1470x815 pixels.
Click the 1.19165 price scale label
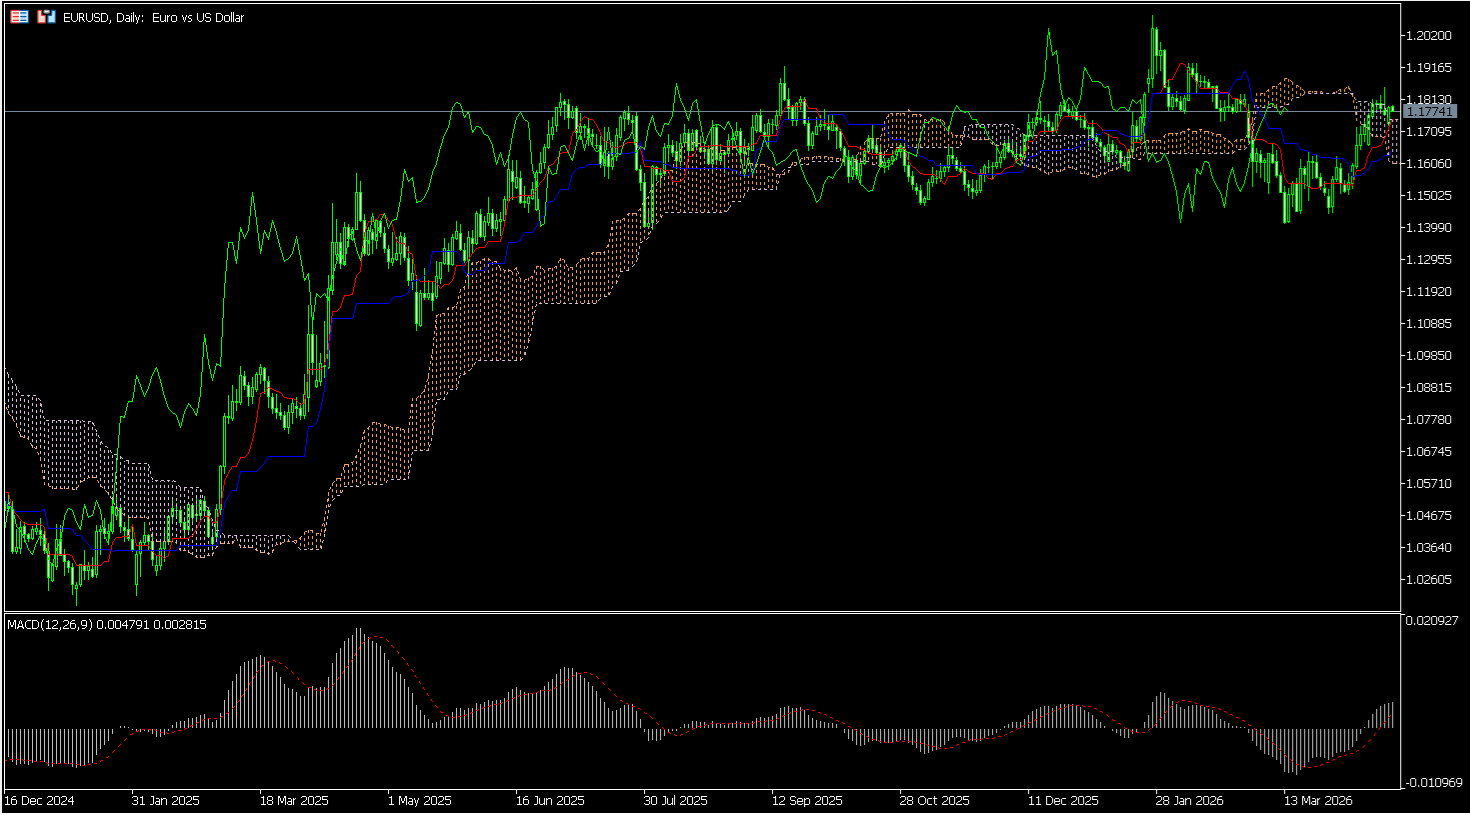(1428, 68)
